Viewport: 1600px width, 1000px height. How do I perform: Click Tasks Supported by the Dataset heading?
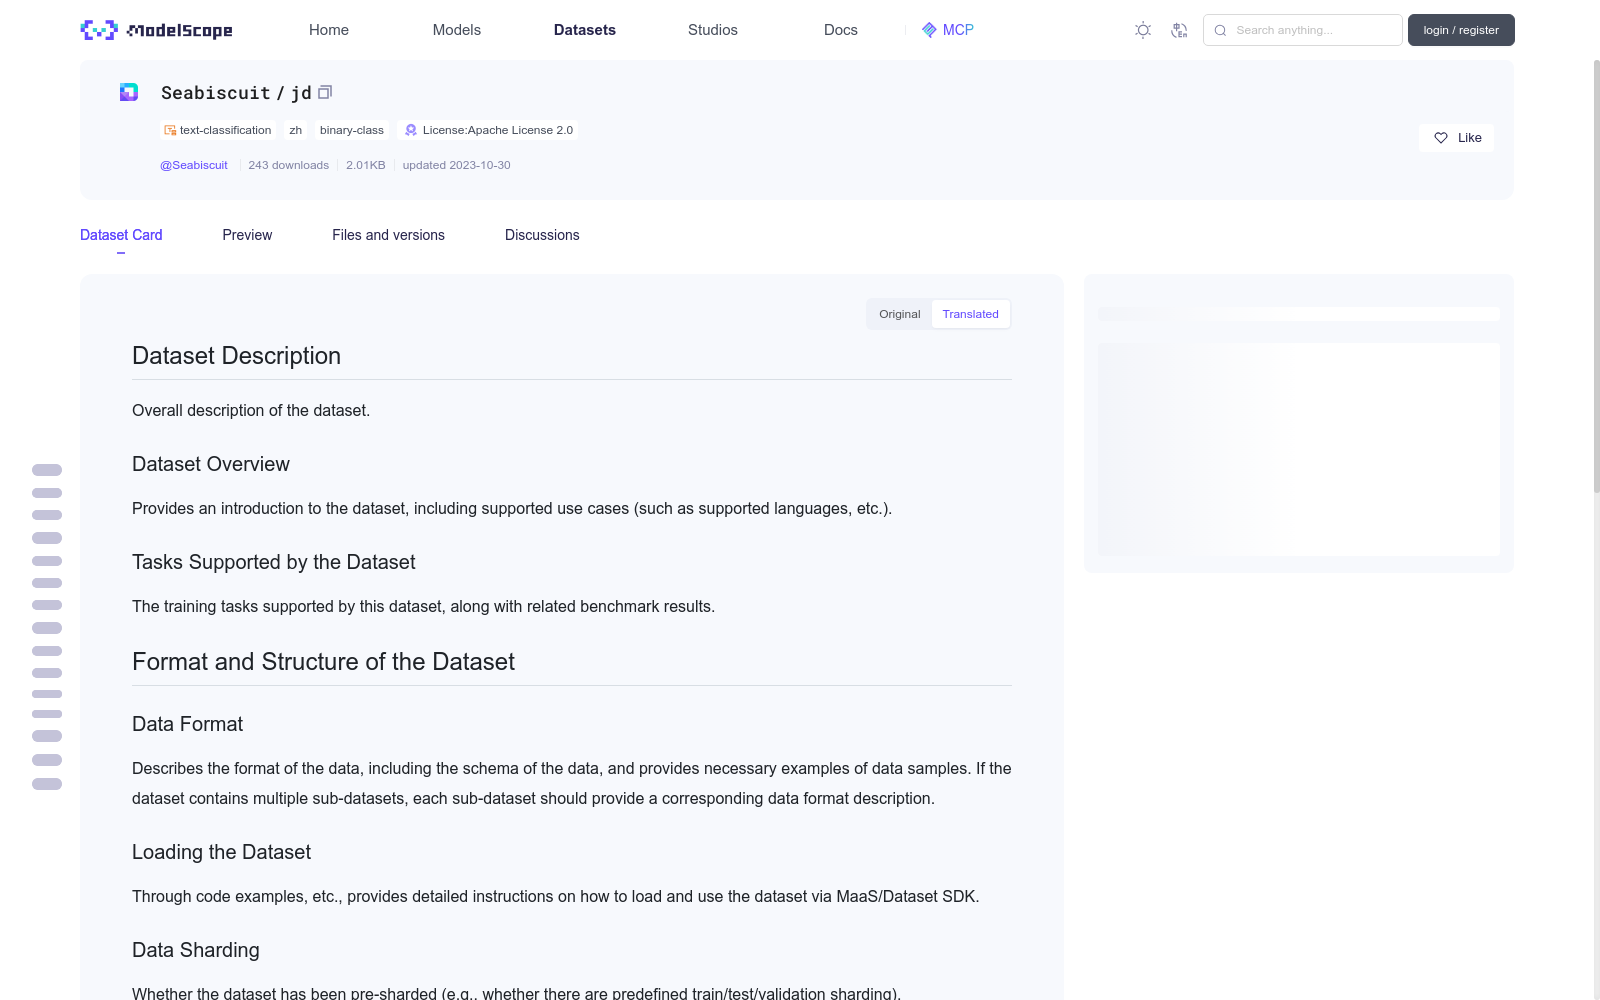pyautogui.click(x=274, y=562)
